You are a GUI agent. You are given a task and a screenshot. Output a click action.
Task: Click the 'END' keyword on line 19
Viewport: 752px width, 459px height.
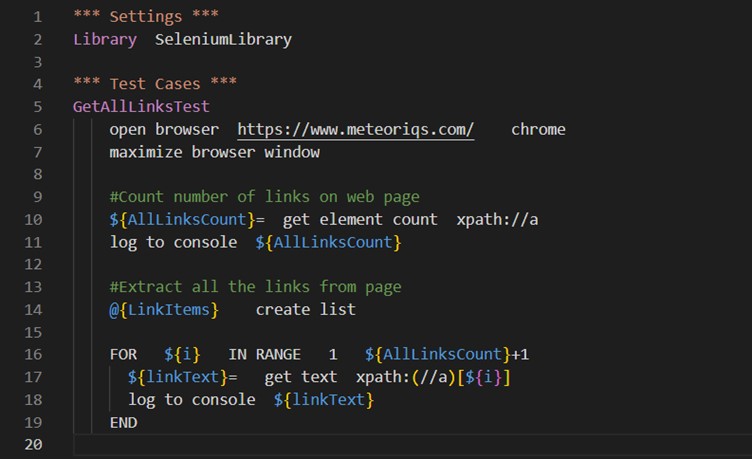tap(123, 423)
